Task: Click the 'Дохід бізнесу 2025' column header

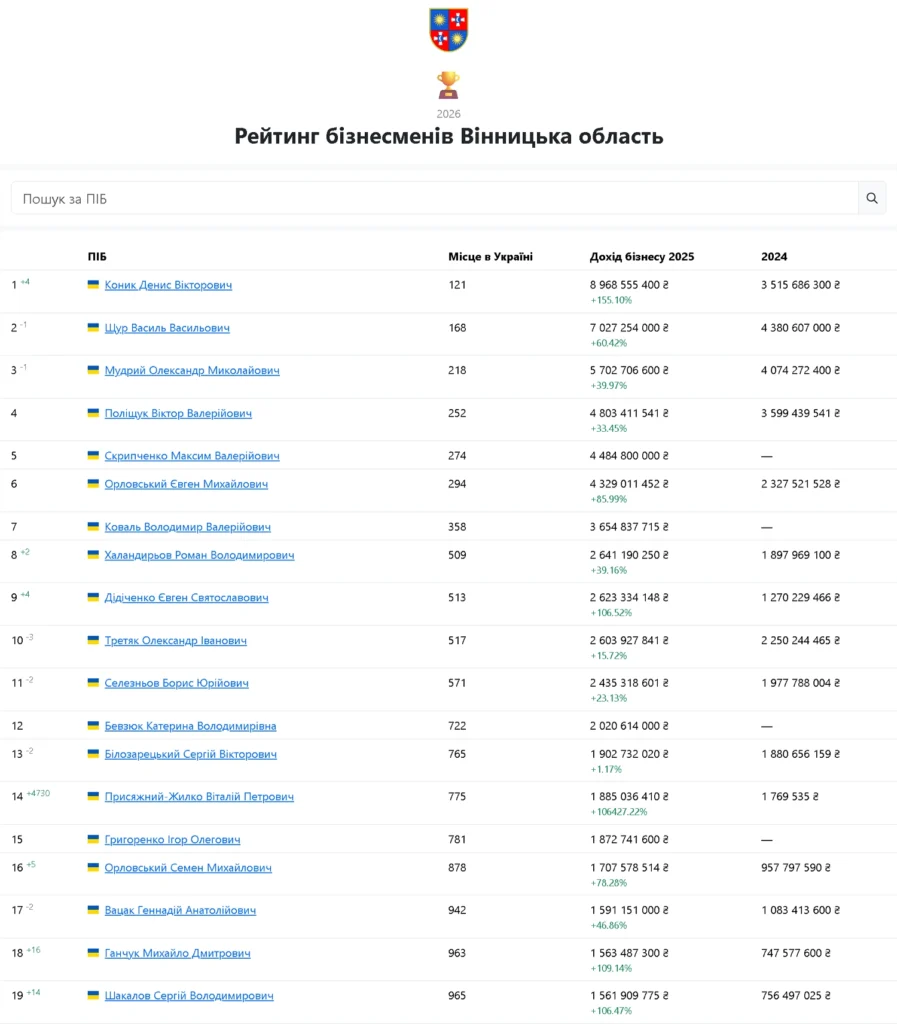Action: pos(641,257)
